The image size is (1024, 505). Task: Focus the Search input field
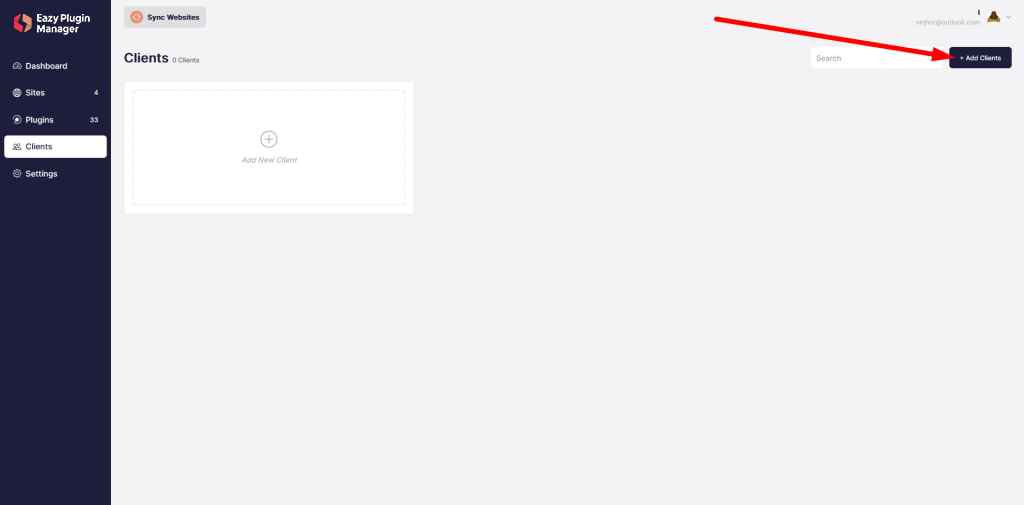tap(876, 58)
